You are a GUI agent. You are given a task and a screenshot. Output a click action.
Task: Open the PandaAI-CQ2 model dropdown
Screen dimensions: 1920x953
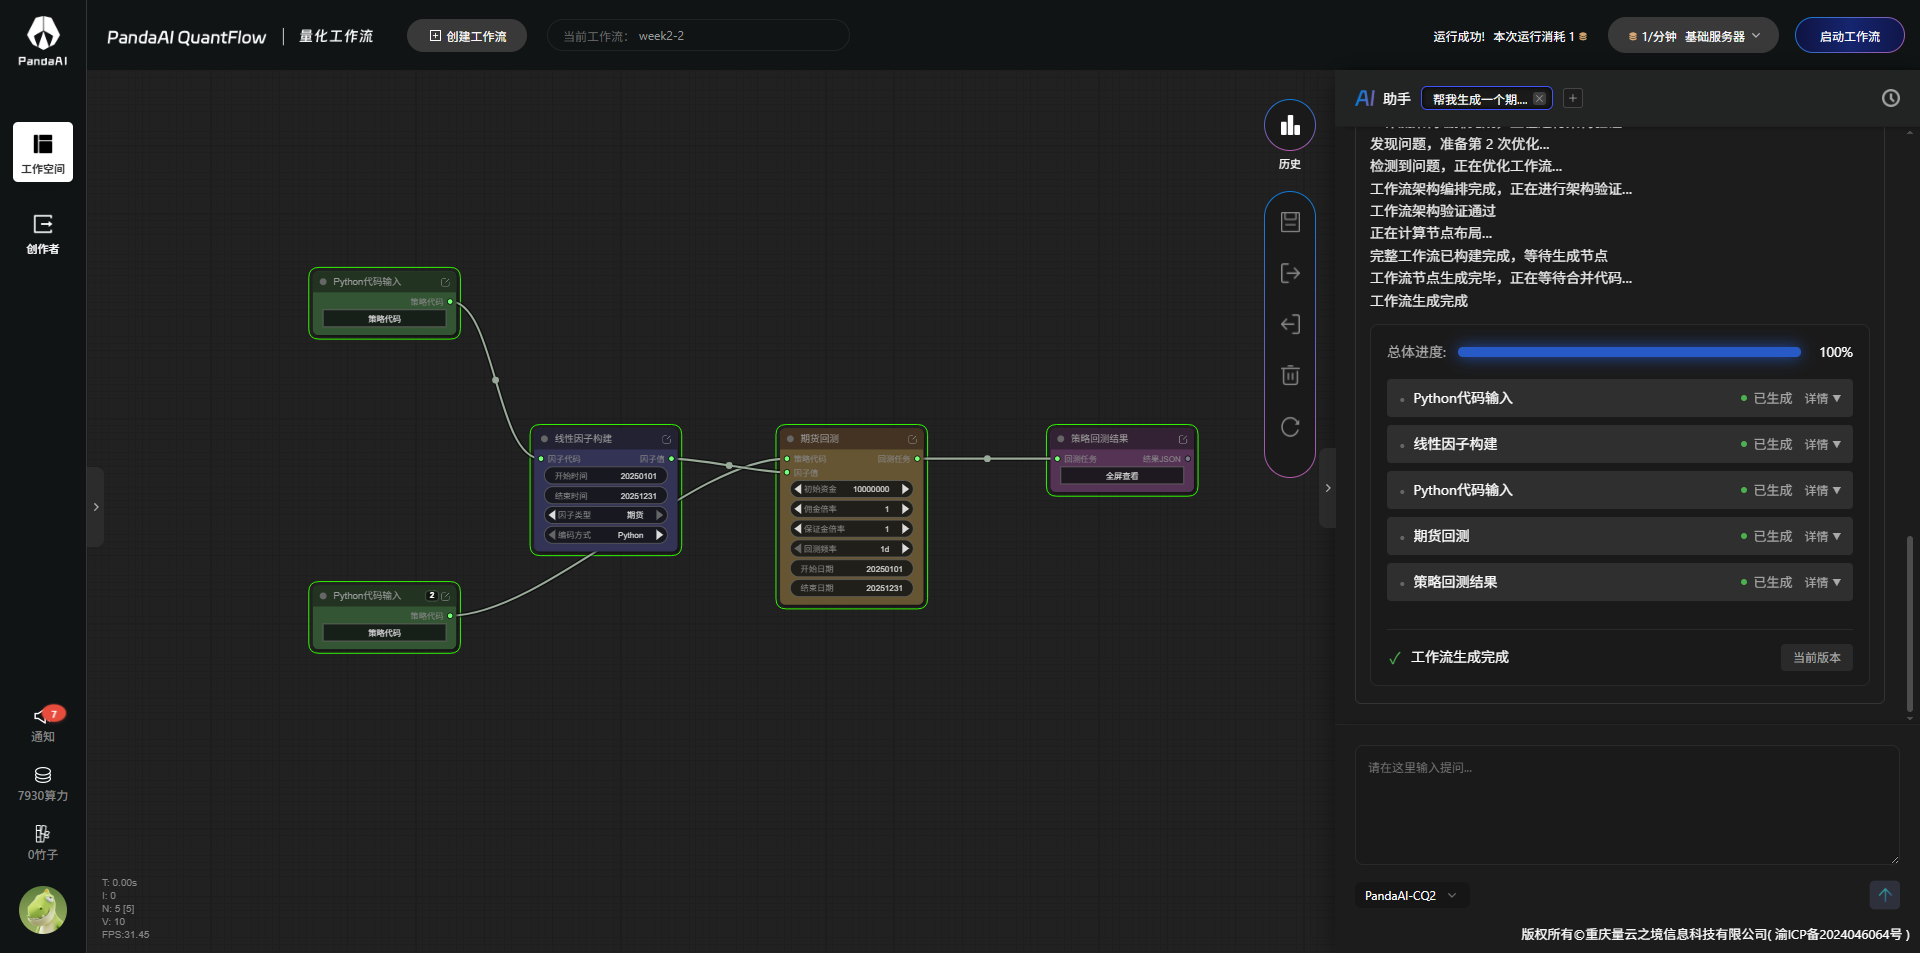(1410, 896)
